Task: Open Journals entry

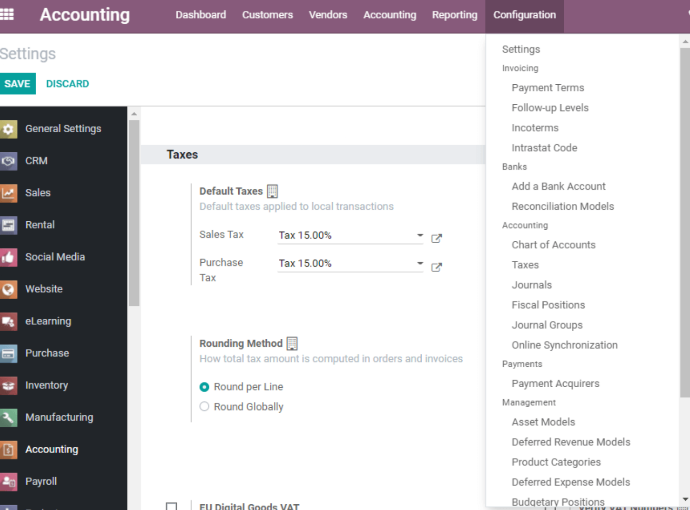Action: [532, 285]
